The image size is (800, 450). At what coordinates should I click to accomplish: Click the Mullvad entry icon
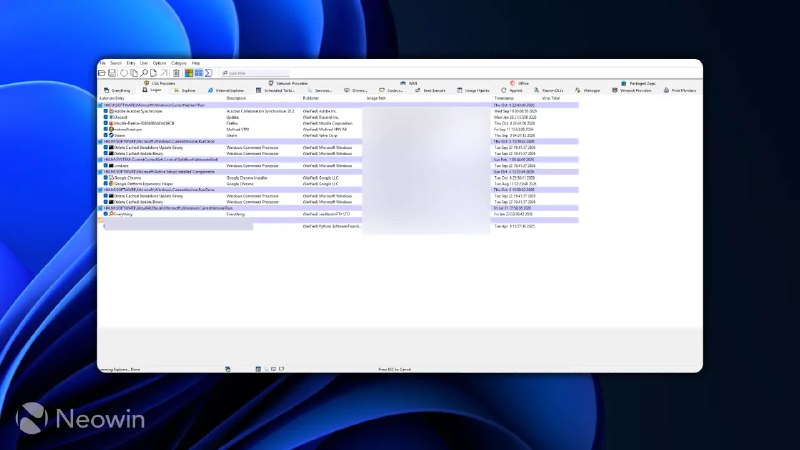tap(111, 129)
